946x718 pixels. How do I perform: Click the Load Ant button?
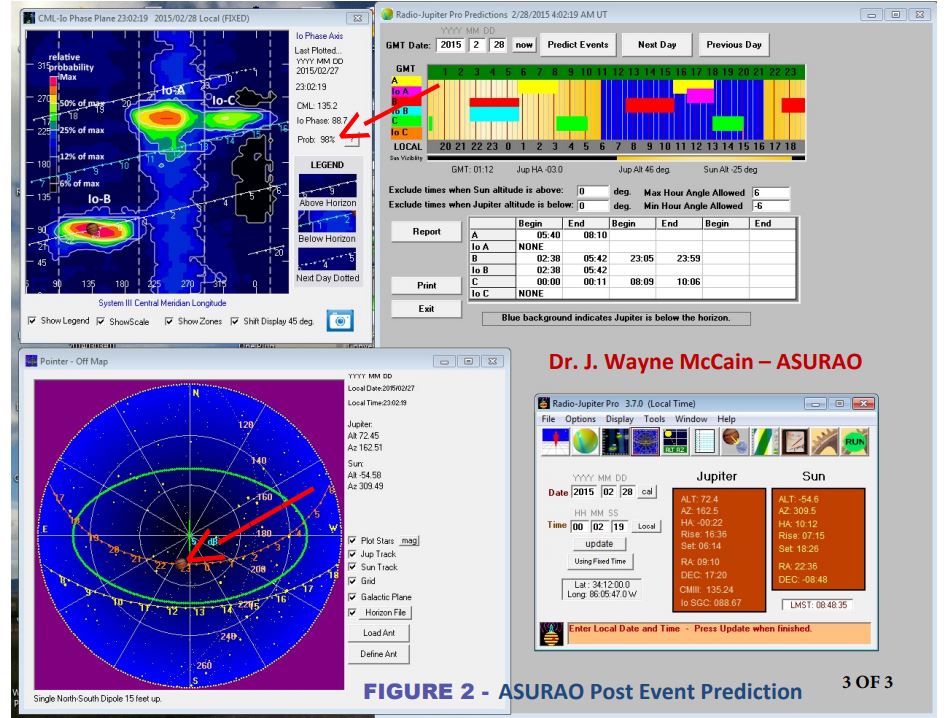pyautogui.click(x=379, y=632)
